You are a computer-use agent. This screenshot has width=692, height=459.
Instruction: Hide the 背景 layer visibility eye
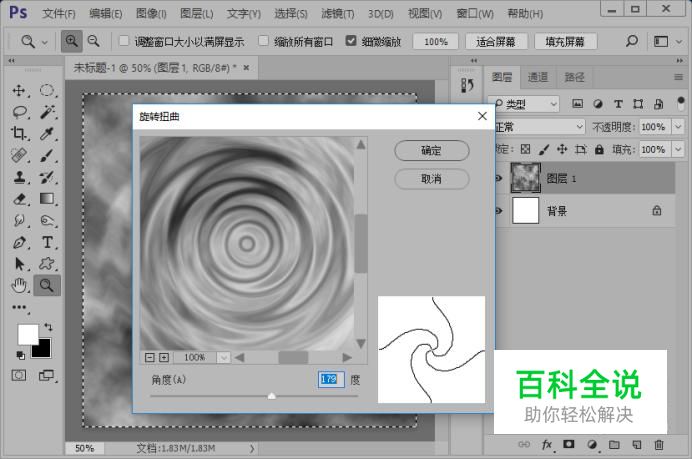(x=499, y=211)
